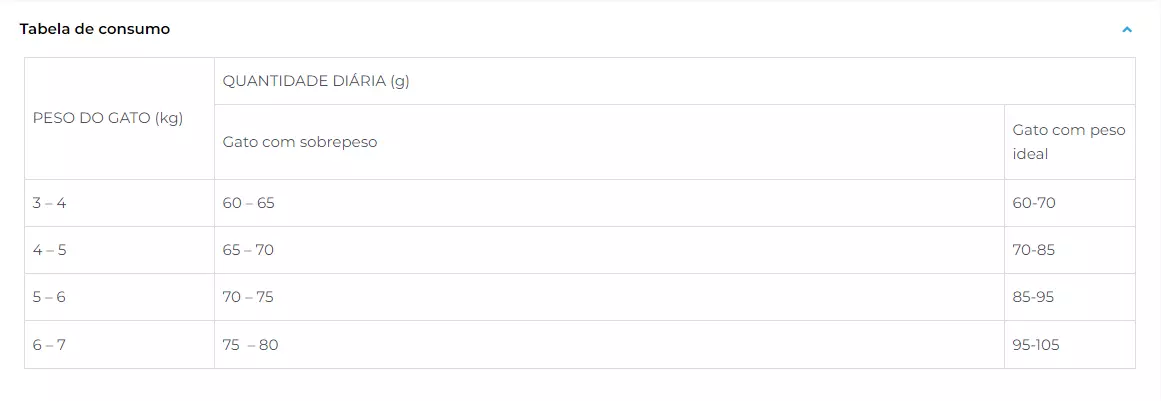Select the PESO DO GATO (kg) header cell
This screenshot has height=401, width=1161.
[119, 118]
